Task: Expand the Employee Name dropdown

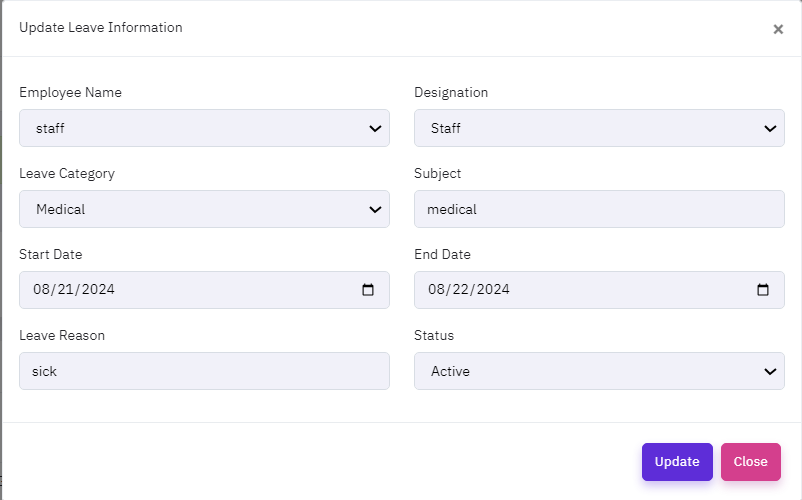Action: [x=204, y=128]
